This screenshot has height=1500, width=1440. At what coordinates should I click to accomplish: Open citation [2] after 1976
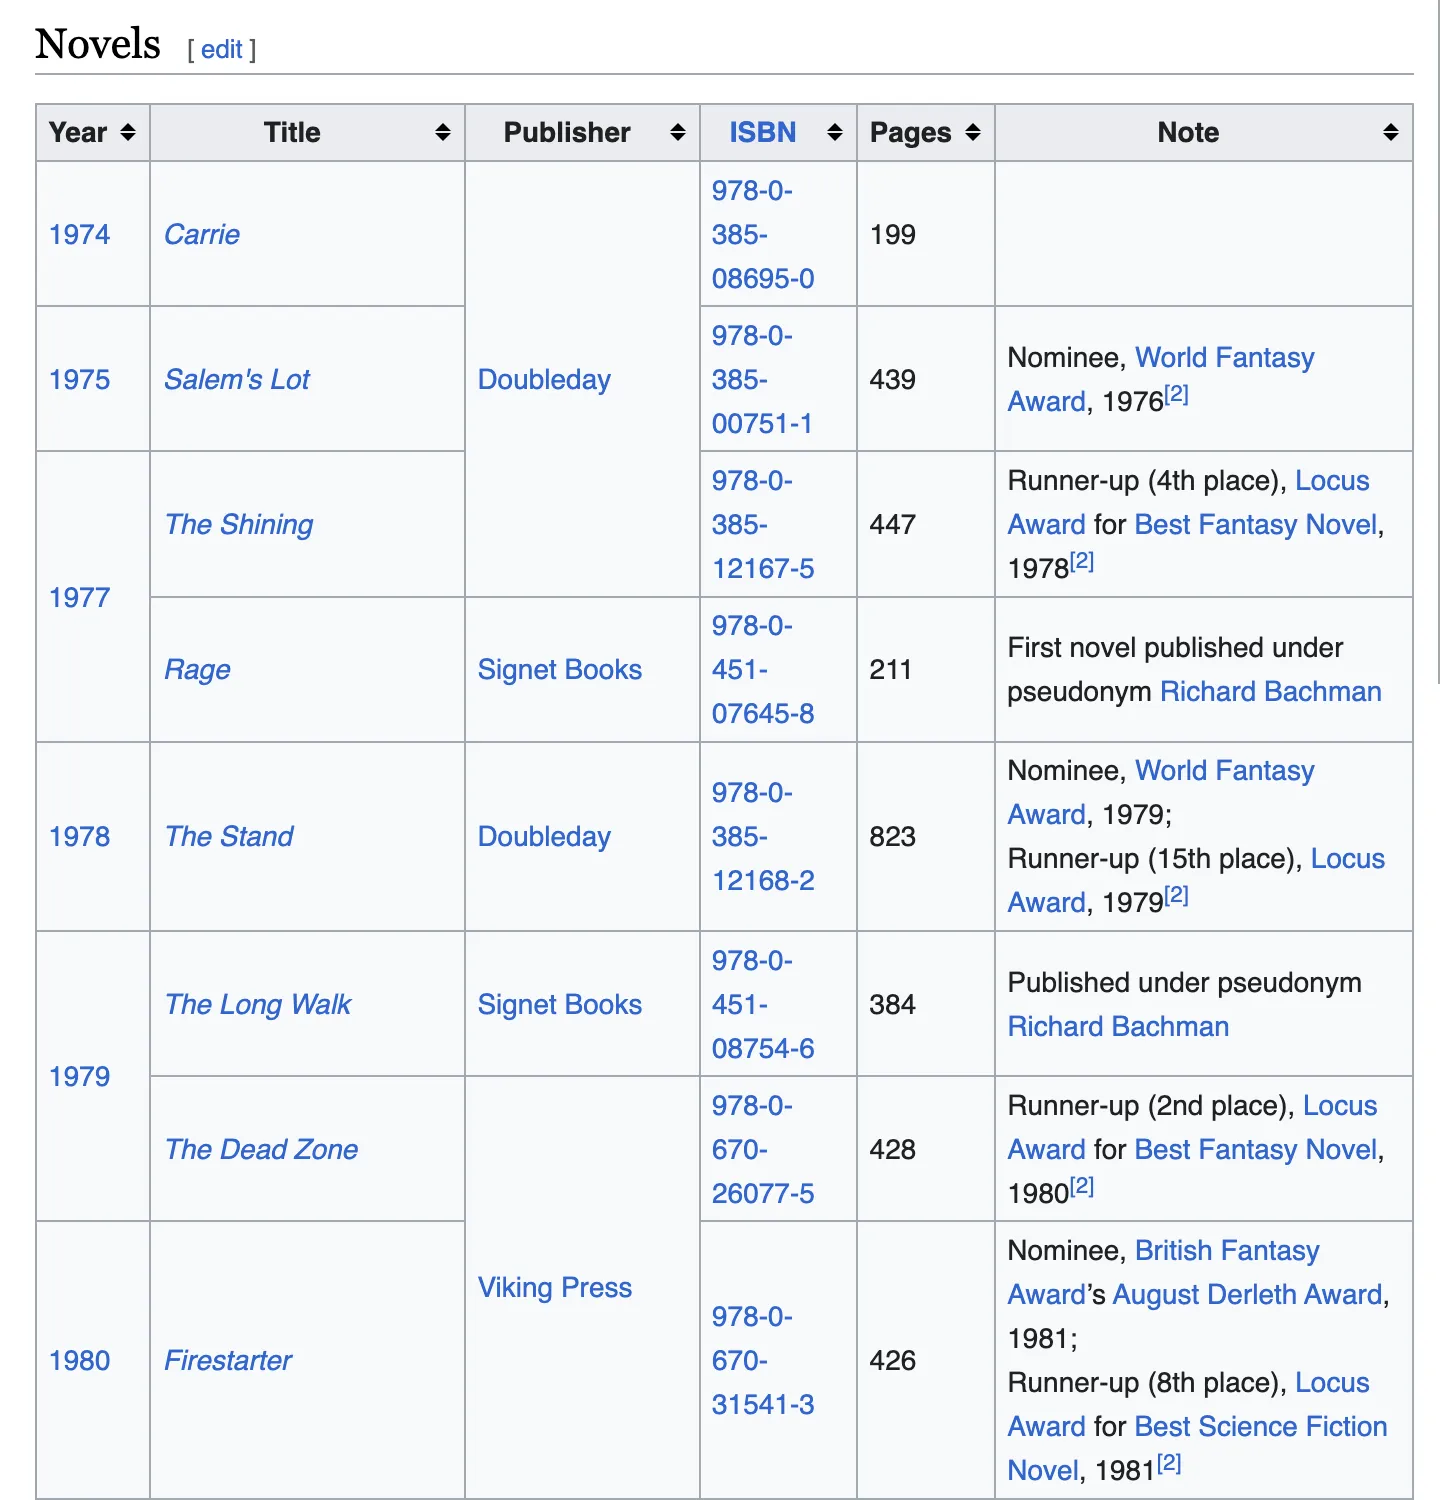(1177, 394)
